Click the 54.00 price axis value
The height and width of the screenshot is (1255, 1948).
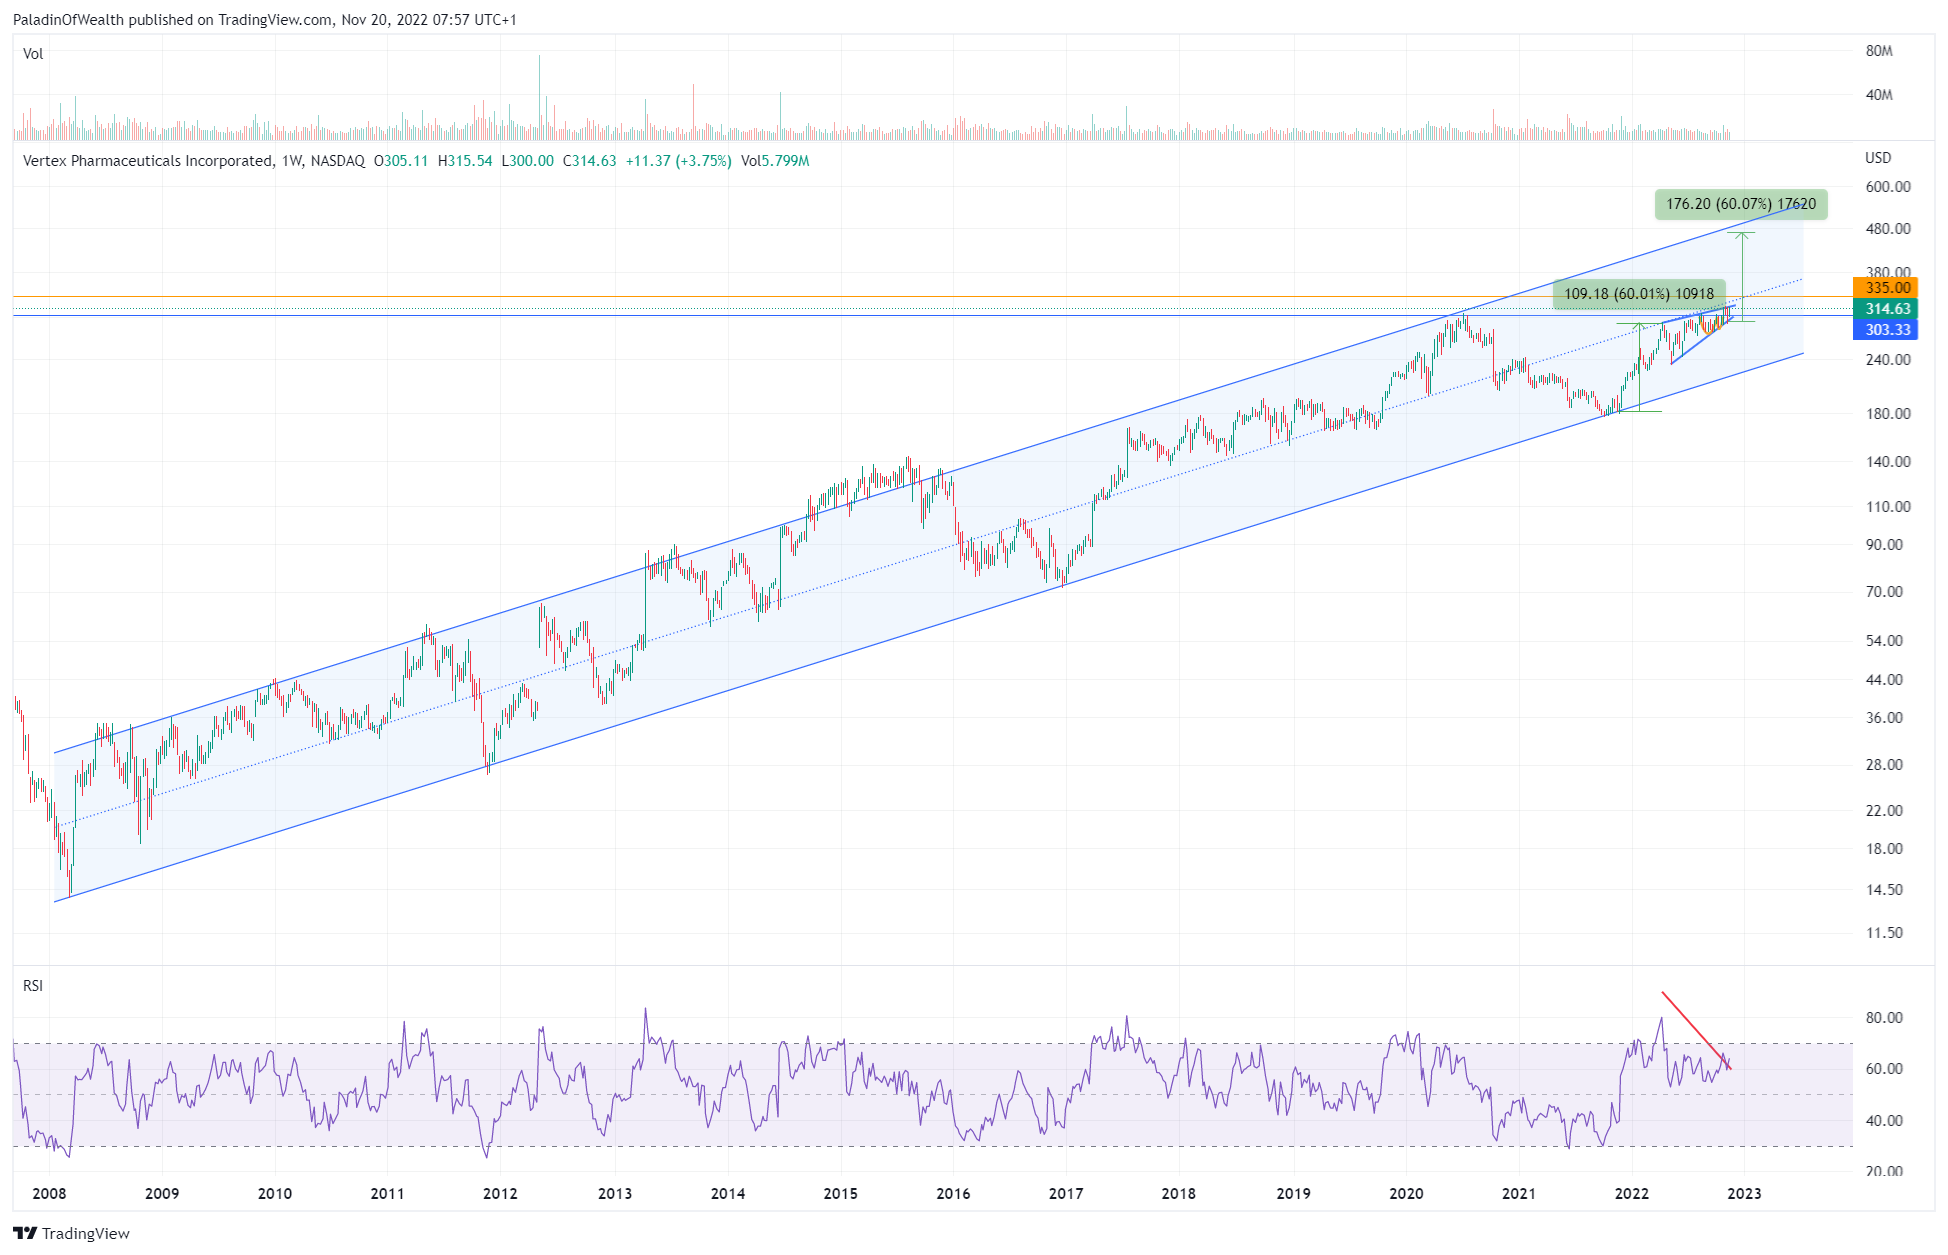pyautogui.click(x=1884, y=641)
